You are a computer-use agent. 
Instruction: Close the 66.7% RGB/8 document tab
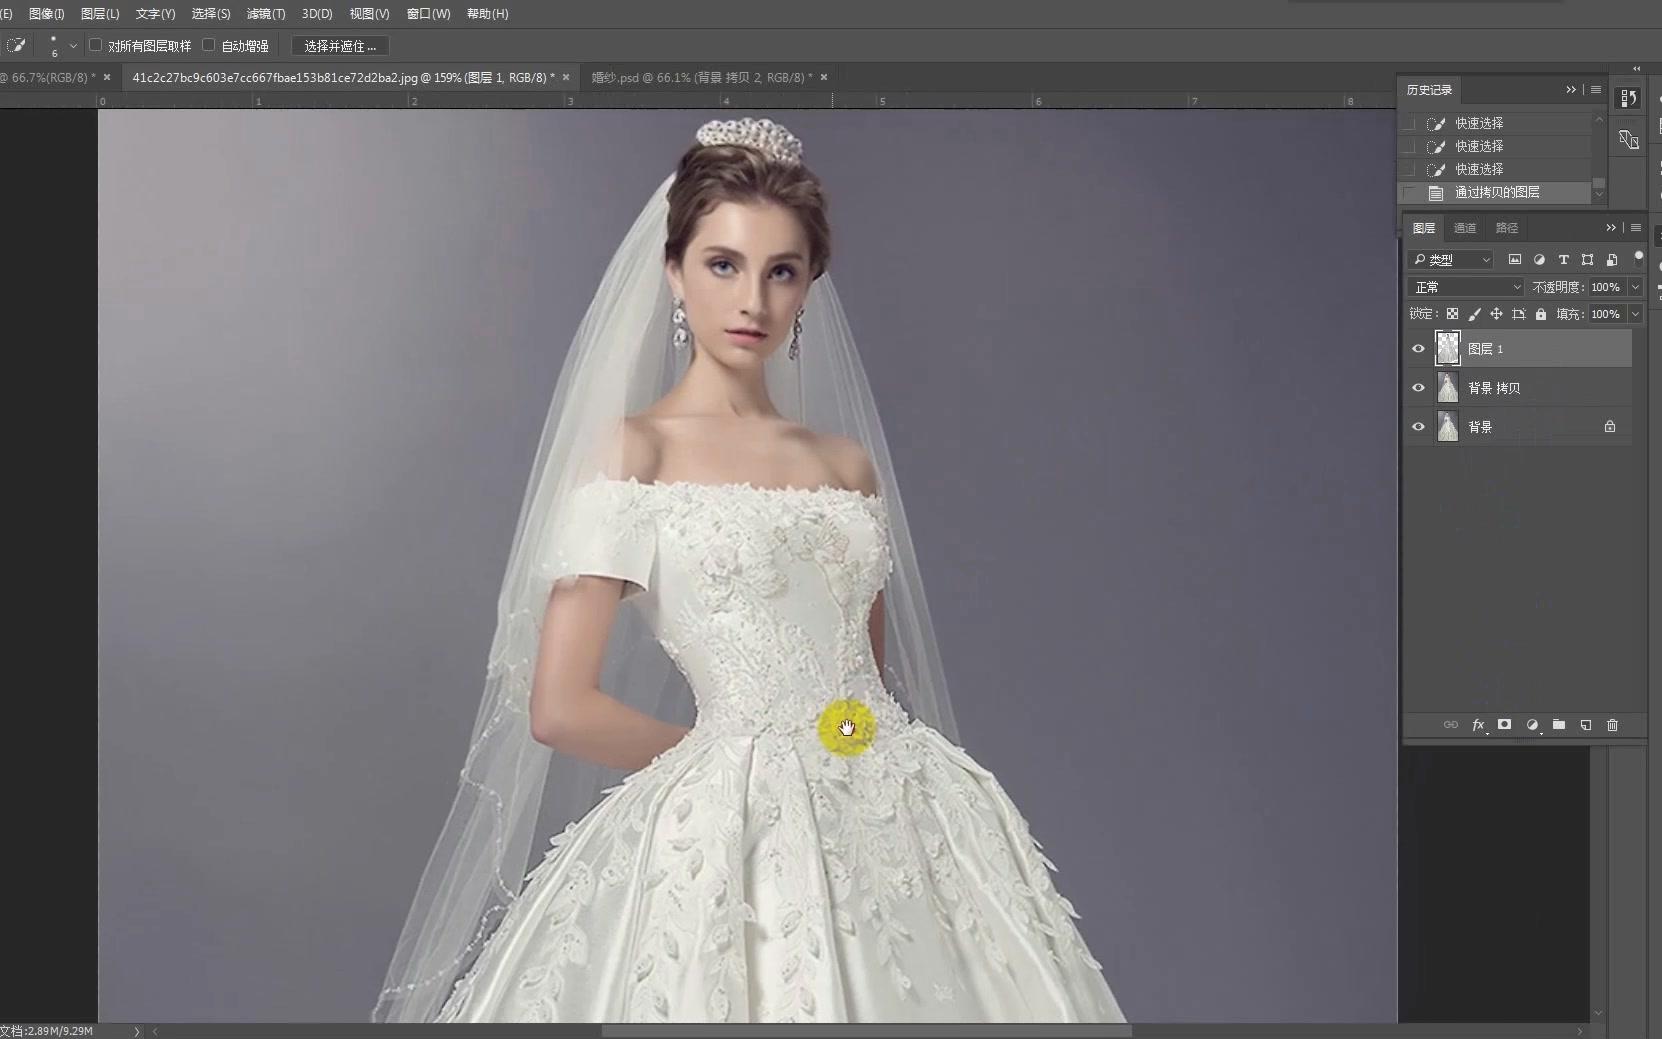[107, 77]
